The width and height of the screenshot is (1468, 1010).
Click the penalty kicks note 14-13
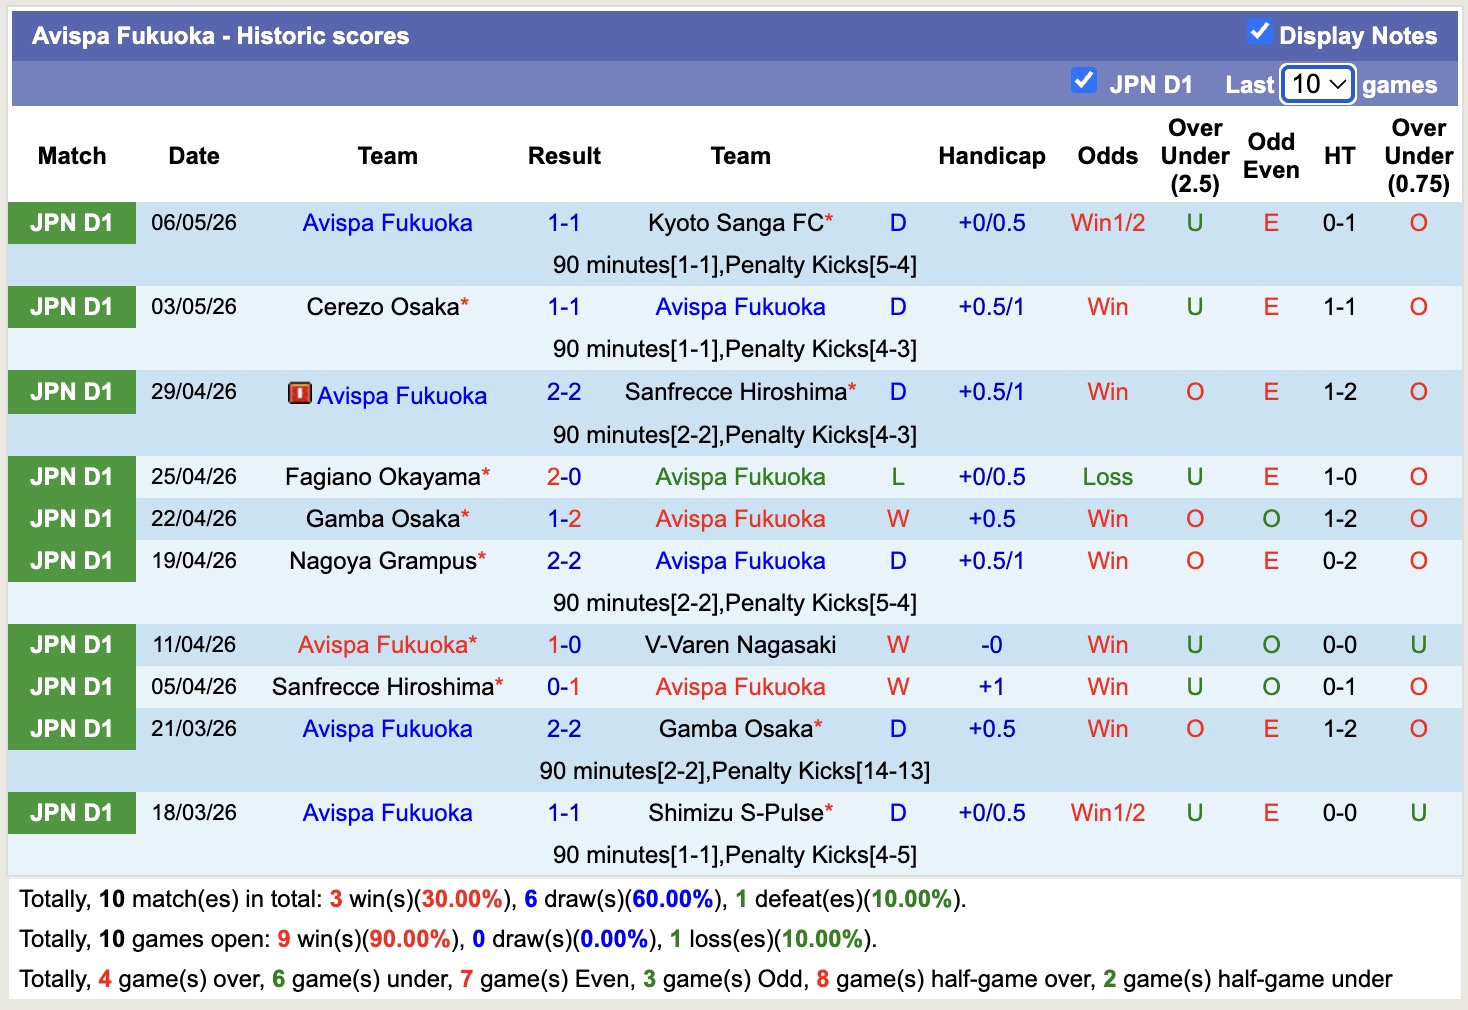coord(734,771)
